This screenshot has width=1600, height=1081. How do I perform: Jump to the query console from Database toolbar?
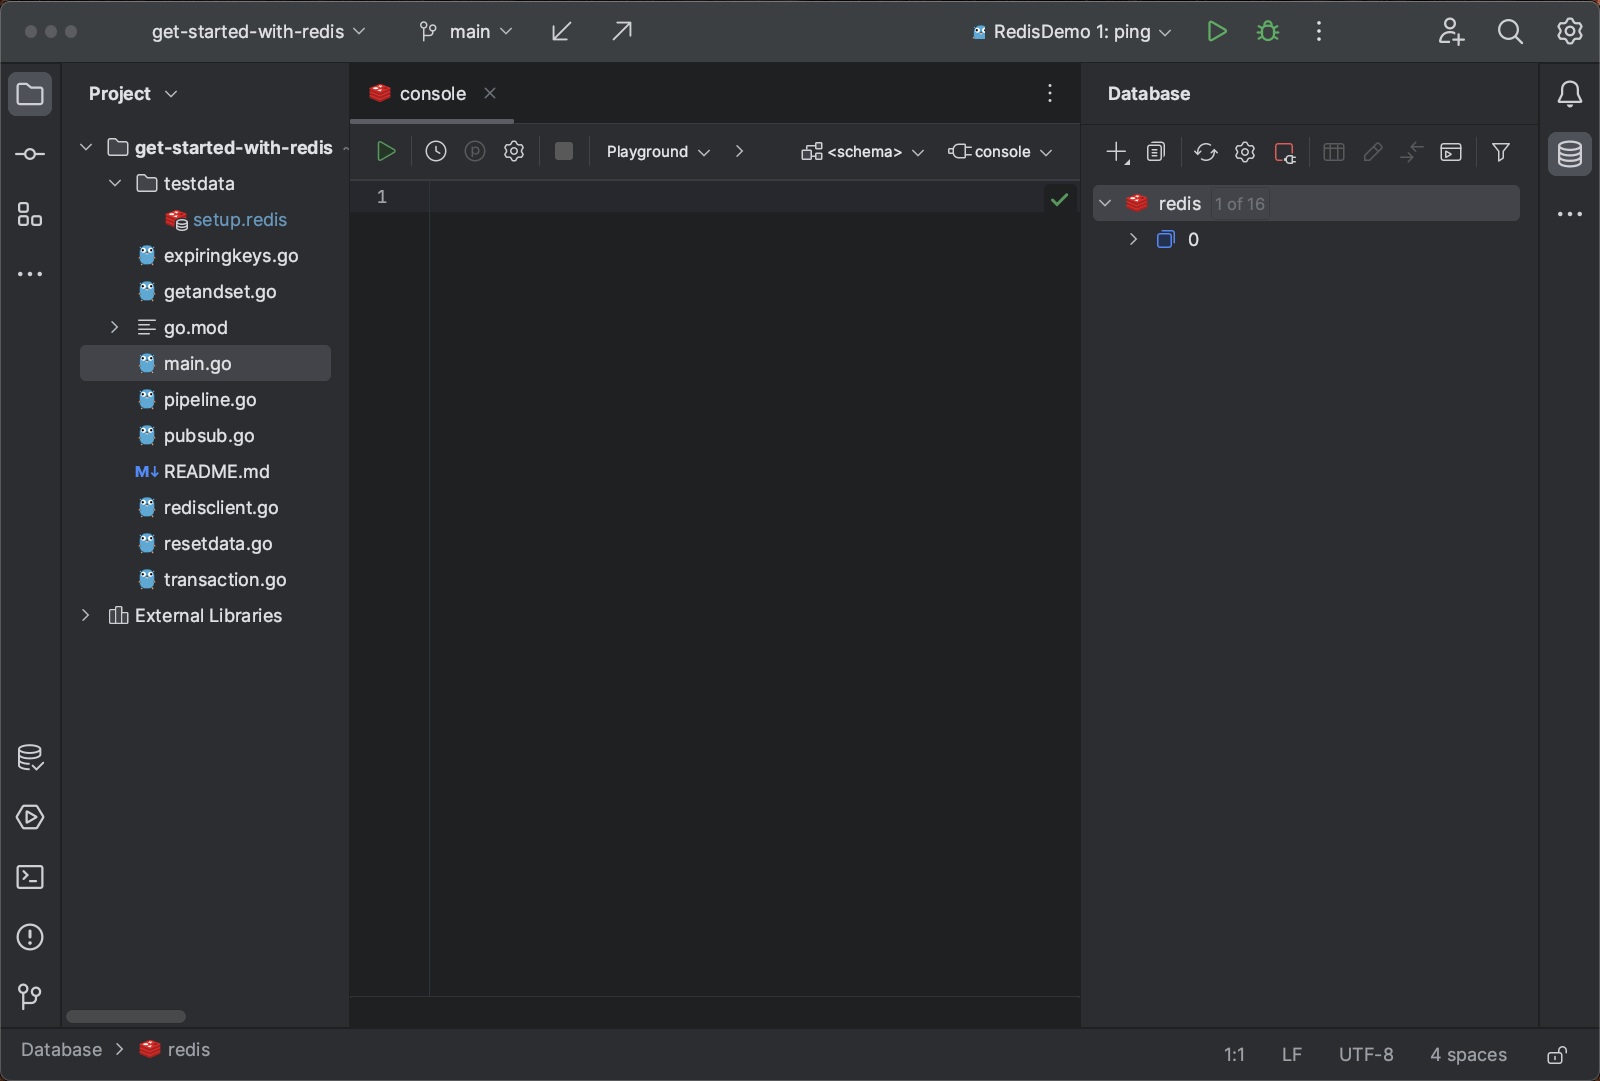[1450, 152]
